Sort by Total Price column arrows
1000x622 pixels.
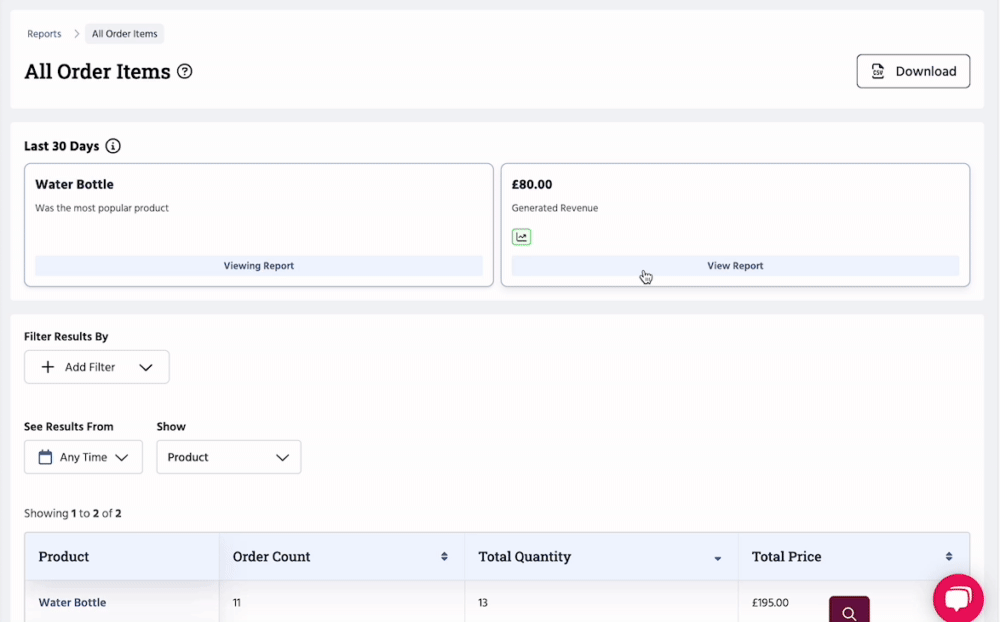(948, 557)
